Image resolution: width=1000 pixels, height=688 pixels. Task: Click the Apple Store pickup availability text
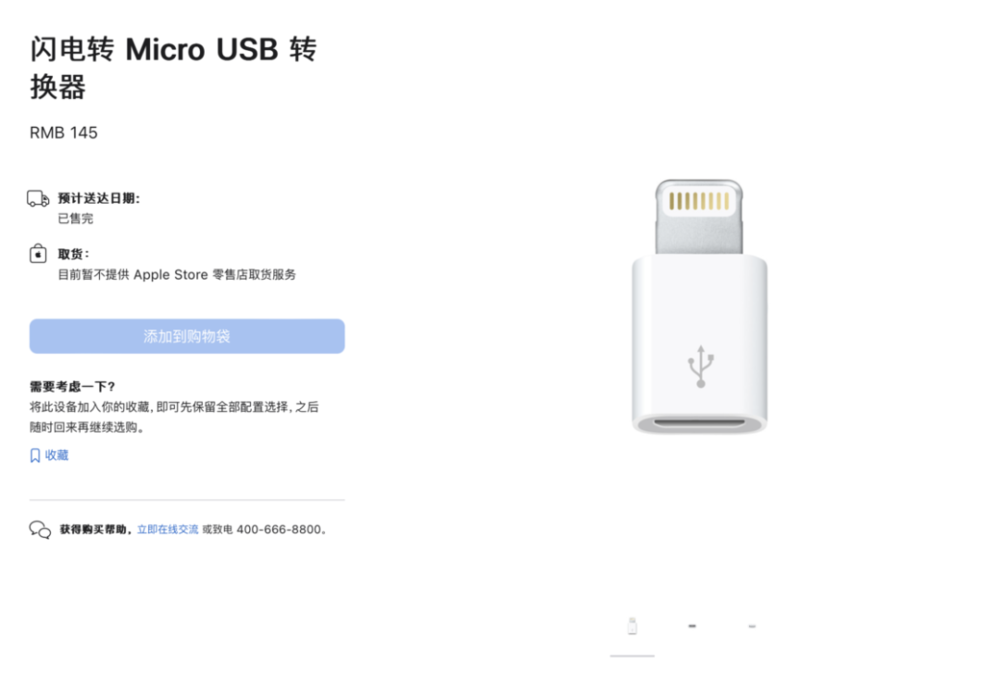pos(177,275)
